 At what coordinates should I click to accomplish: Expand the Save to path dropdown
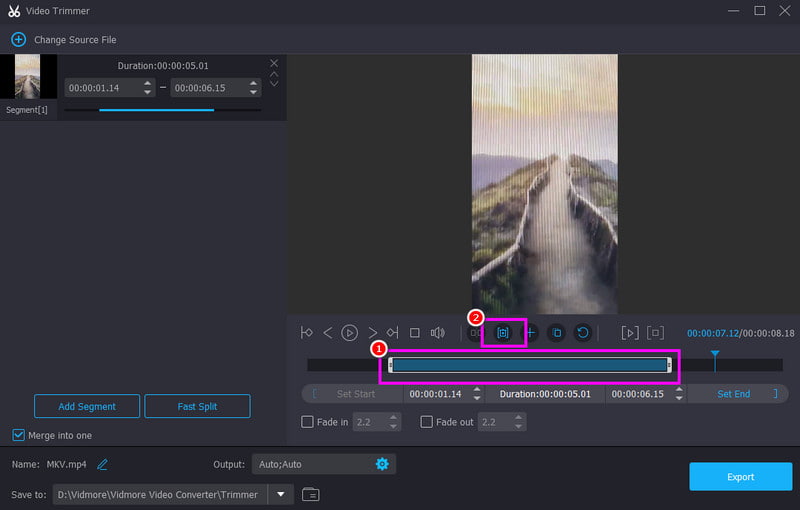[281, 494]
